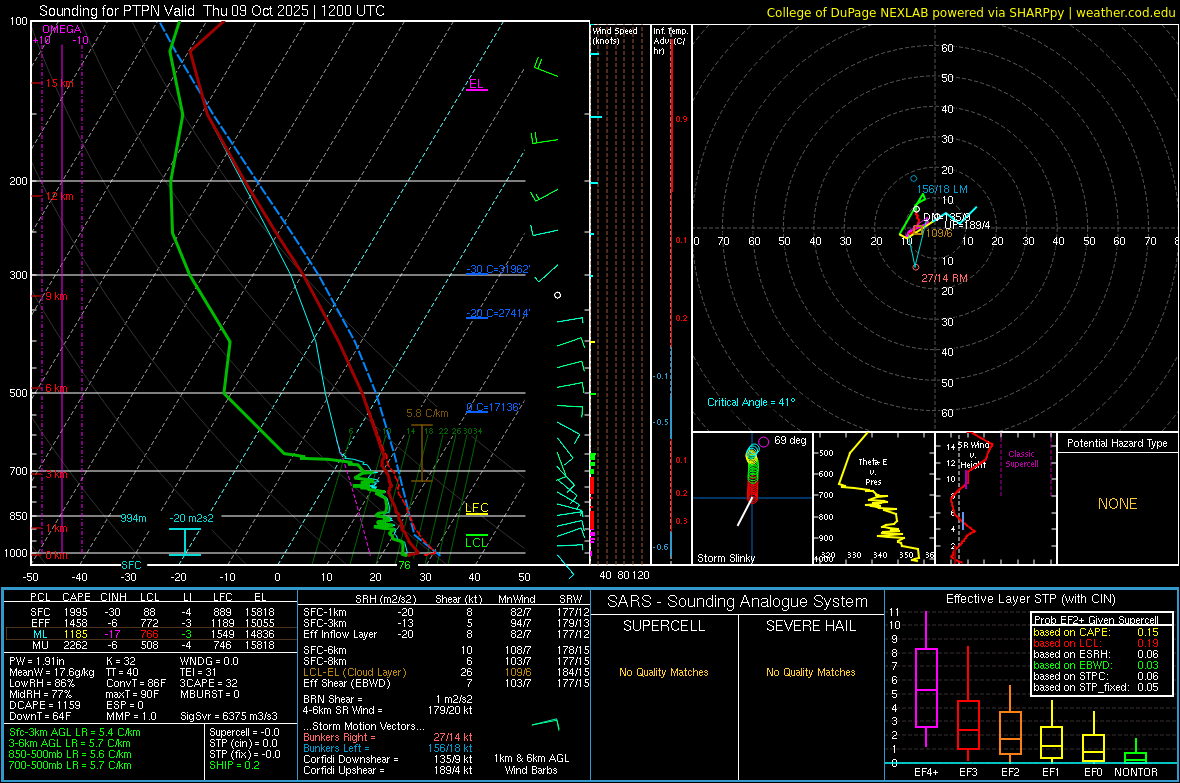Click the 'Inf. Temp. Adv.' panel header

[670, 41]
